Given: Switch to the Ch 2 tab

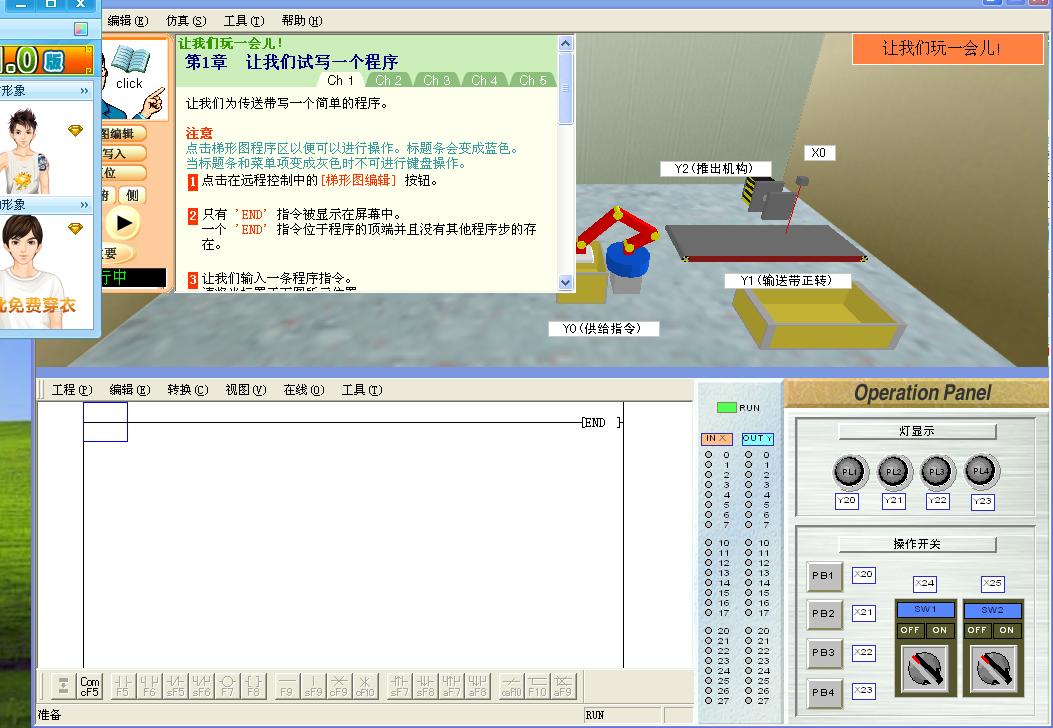Looking at the screenshot, I should (x=388, y=80).
